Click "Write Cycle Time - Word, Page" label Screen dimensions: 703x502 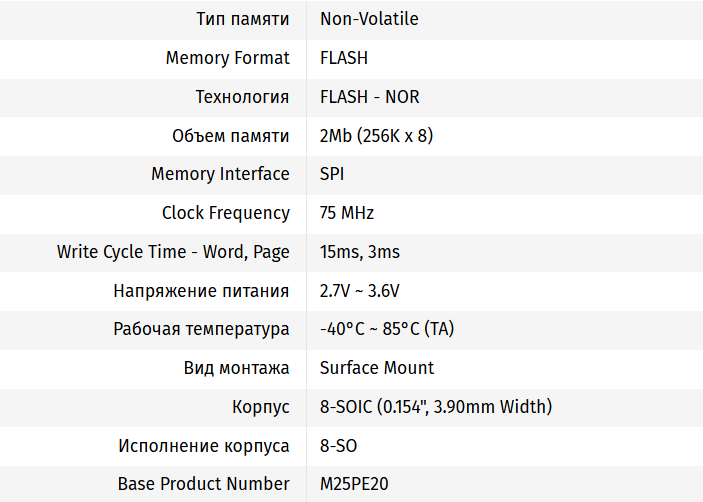(173, 252)
